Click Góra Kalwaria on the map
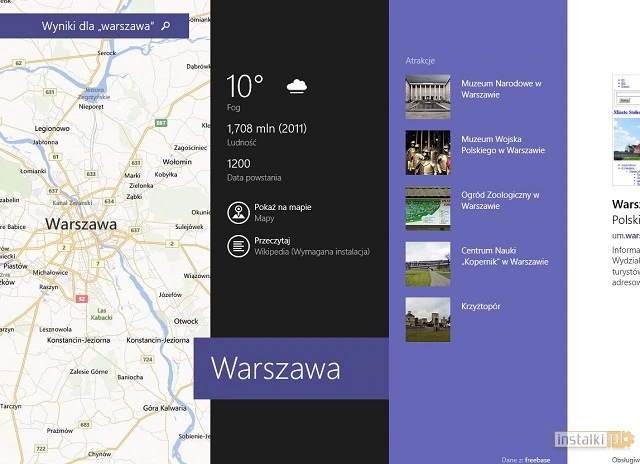The image size is (640, 464). coord(164,408)
